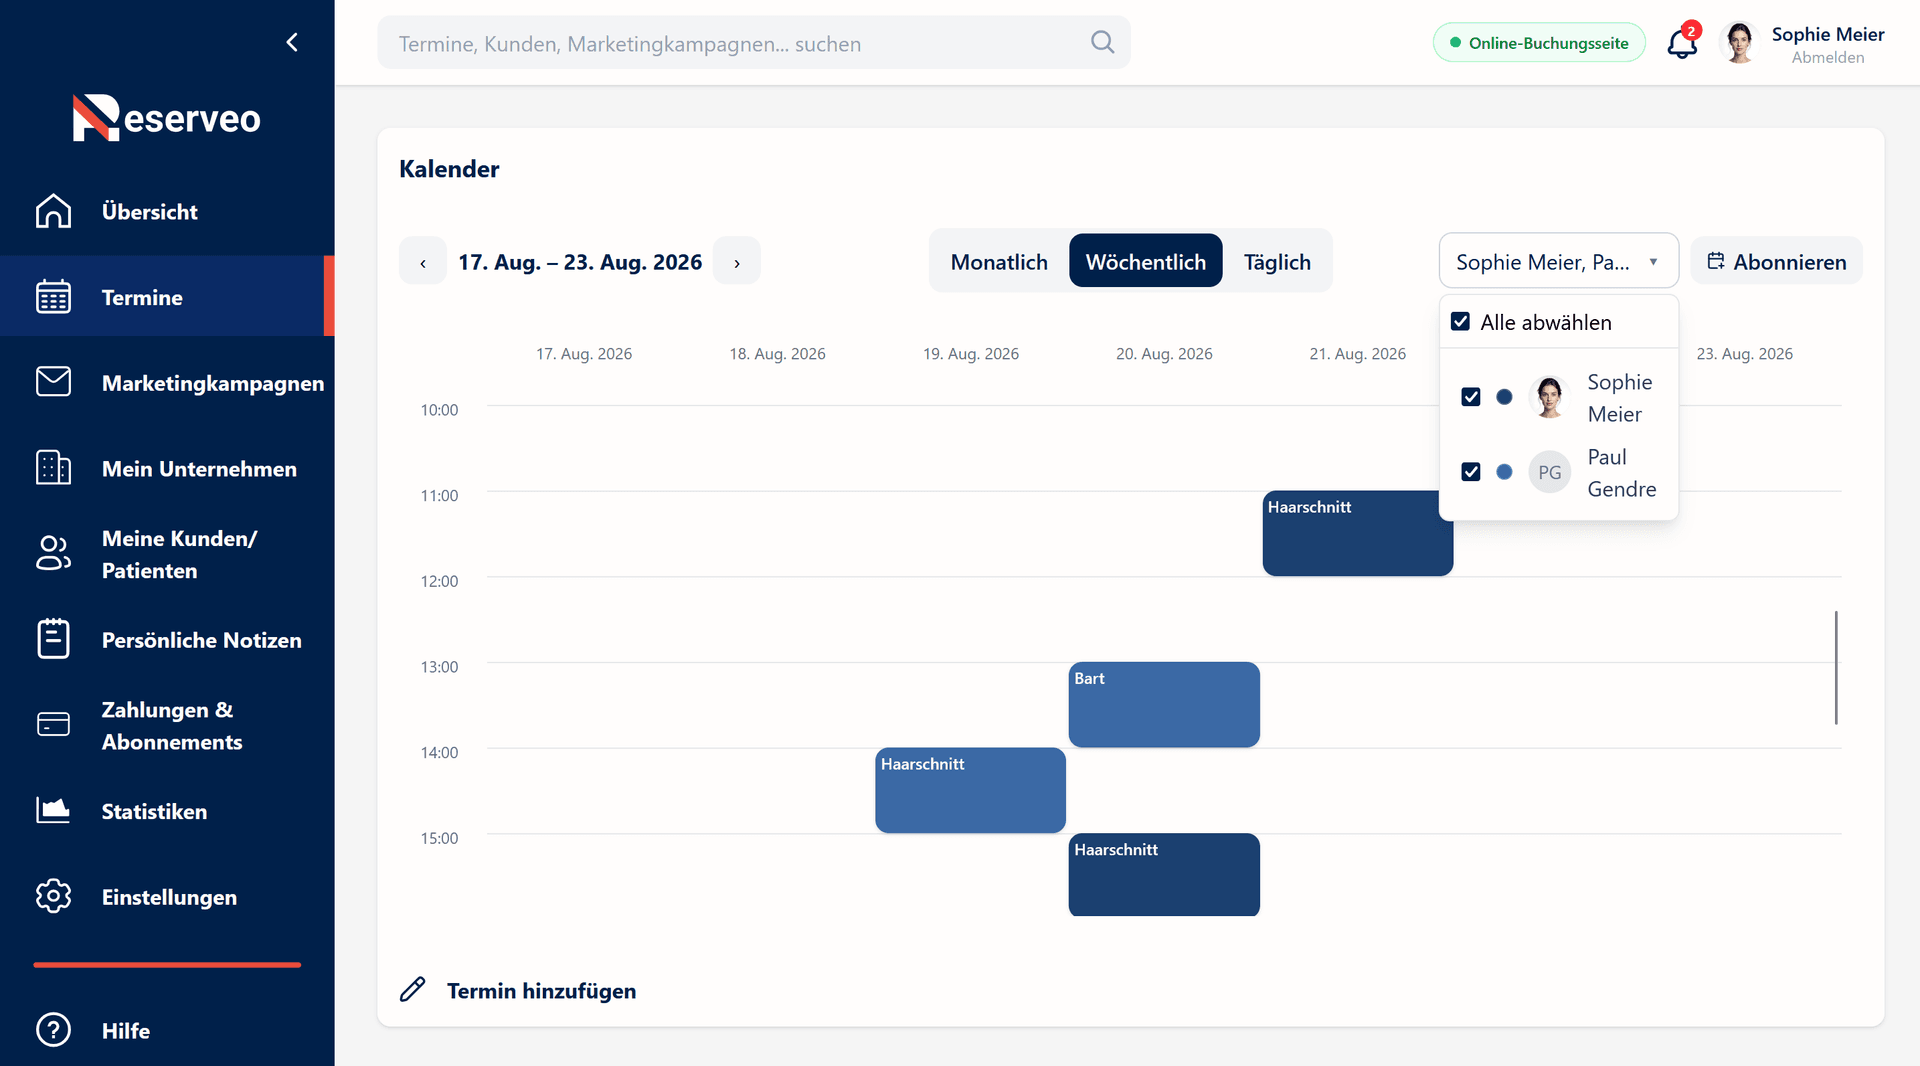Uncheck the Paul Gendre checkbox
This screenshot has height=1066, width=1920.
[x=1470, y=472]
